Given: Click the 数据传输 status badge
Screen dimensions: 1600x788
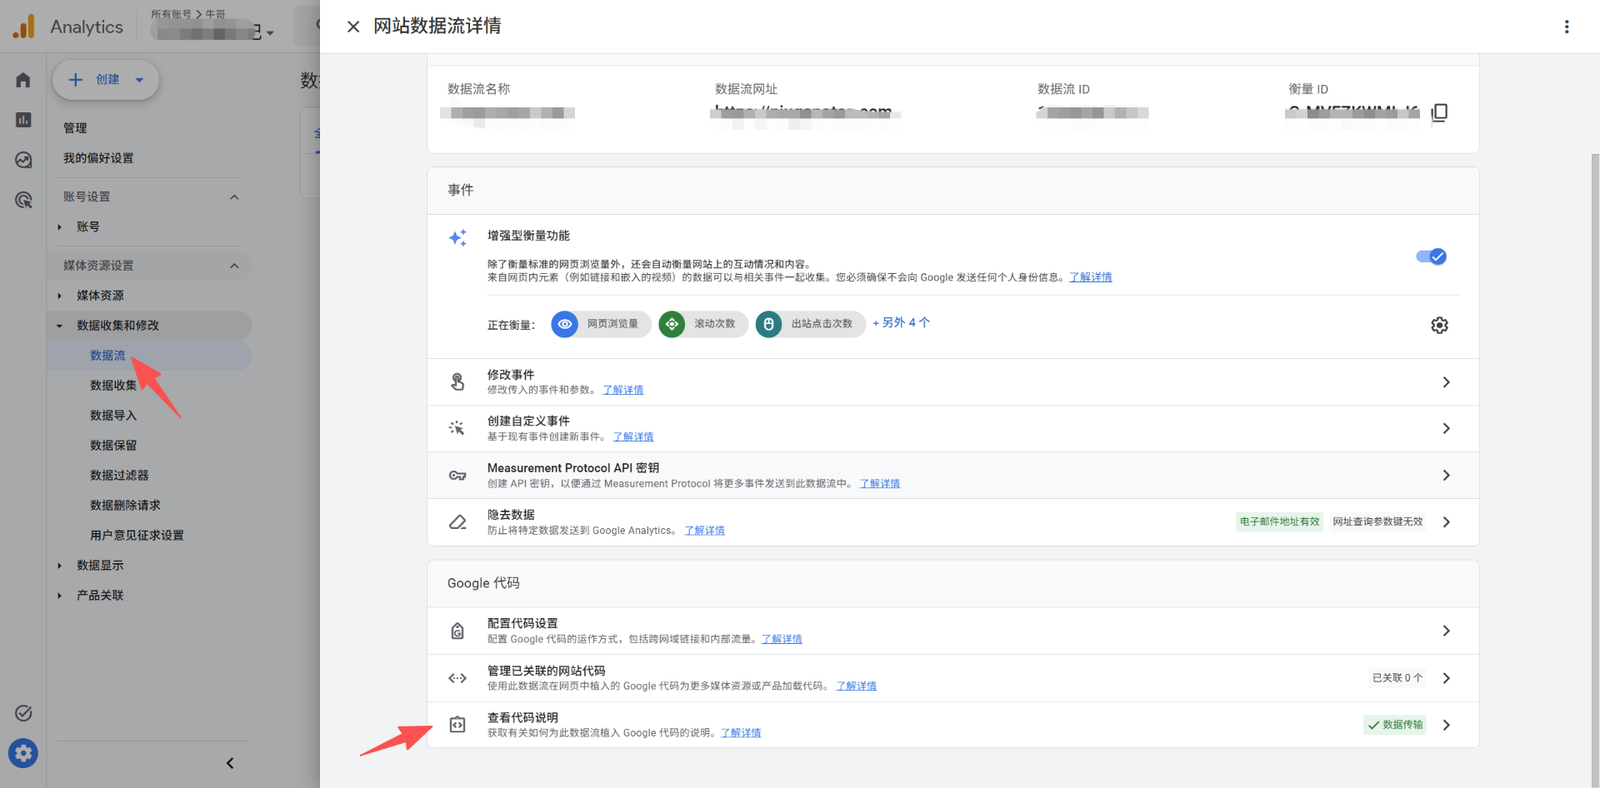Looking at the screenshot, I should (1394, 725).
